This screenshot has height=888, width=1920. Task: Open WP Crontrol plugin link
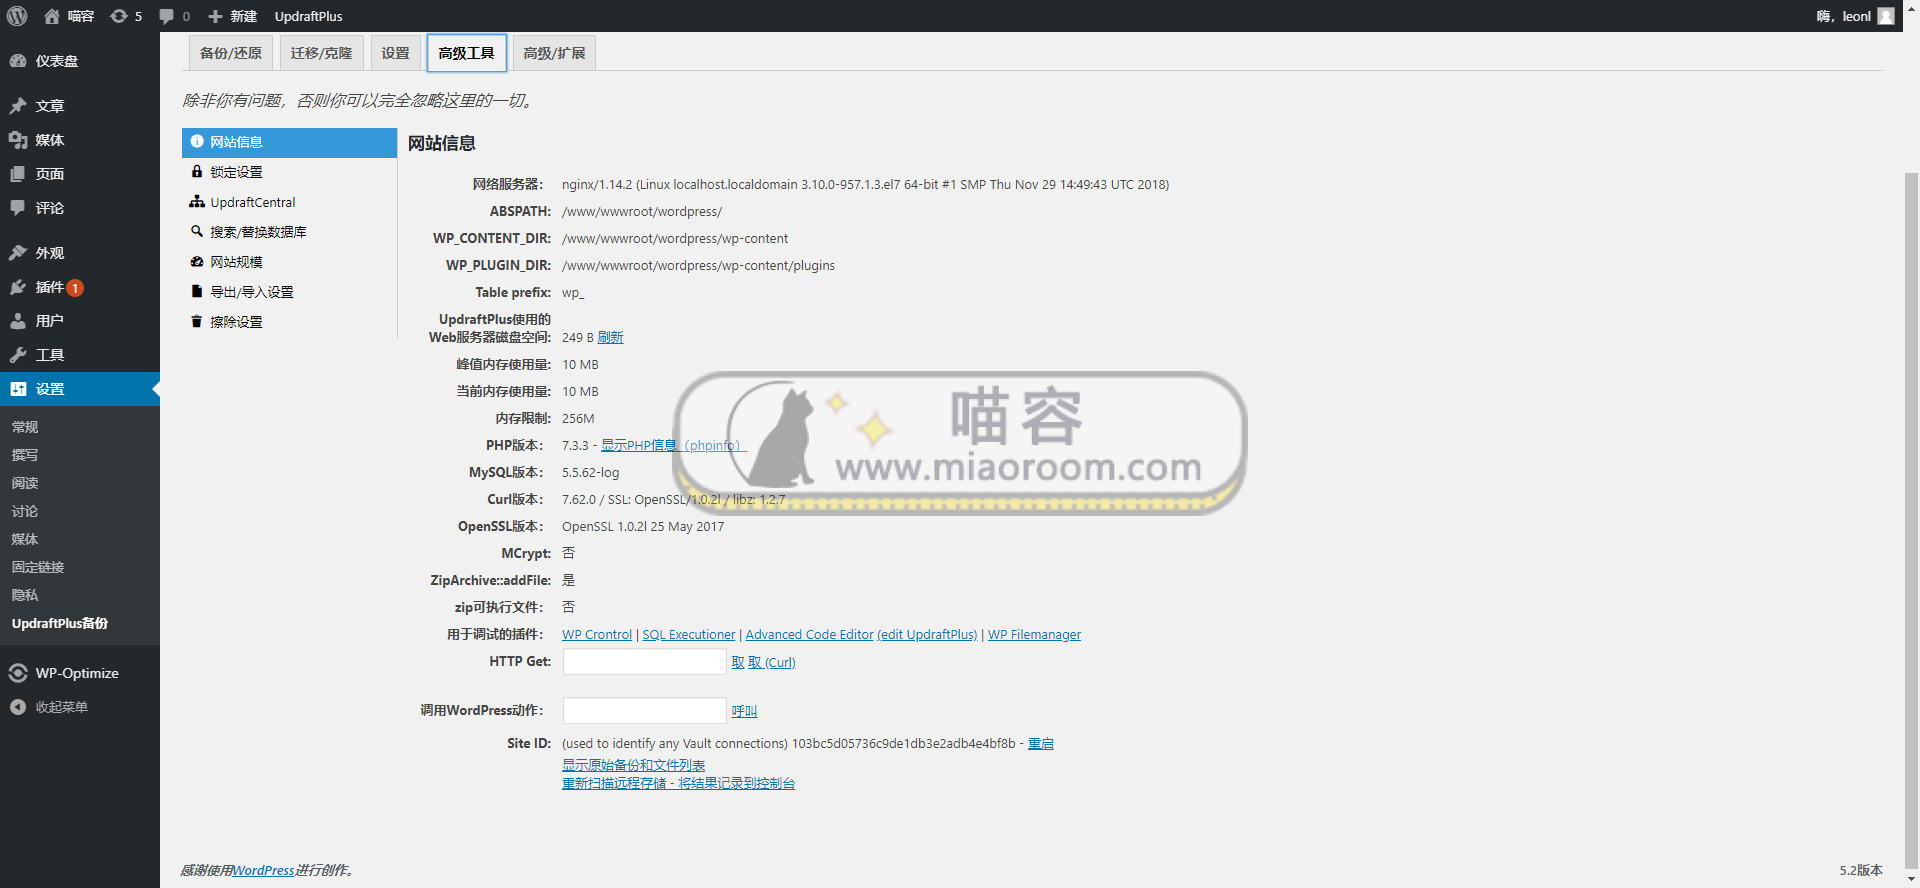(597, 635)
